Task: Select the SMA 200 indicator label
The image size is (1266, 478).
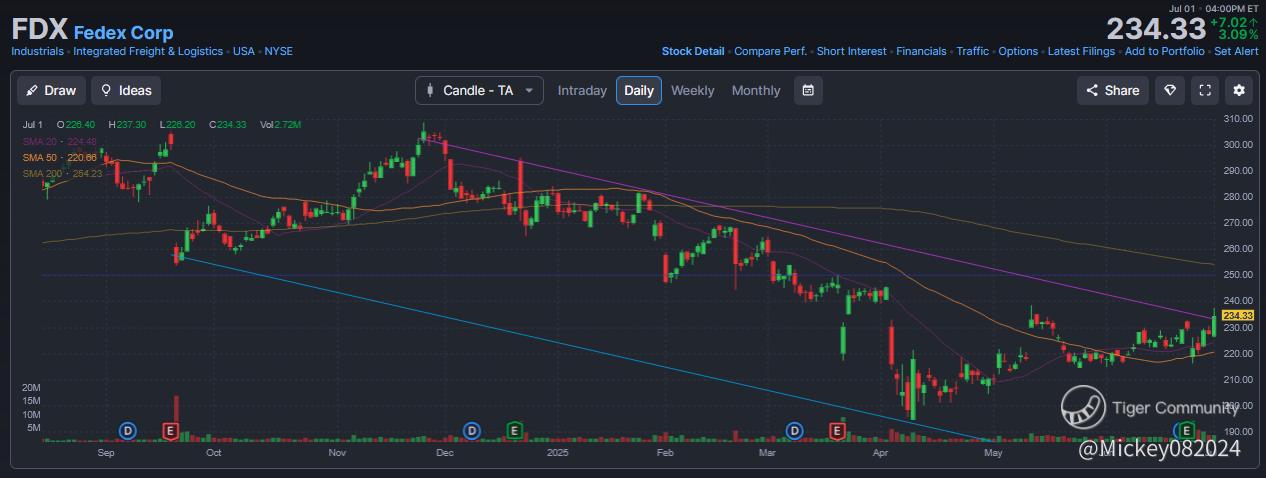Action: click(62, 173)
